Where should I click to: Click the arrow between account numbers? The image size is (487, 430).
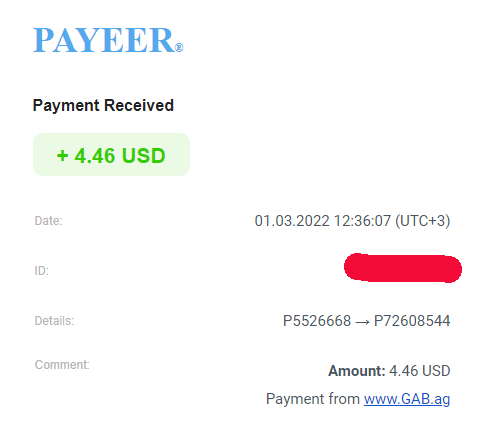click(x=363, y=322)
